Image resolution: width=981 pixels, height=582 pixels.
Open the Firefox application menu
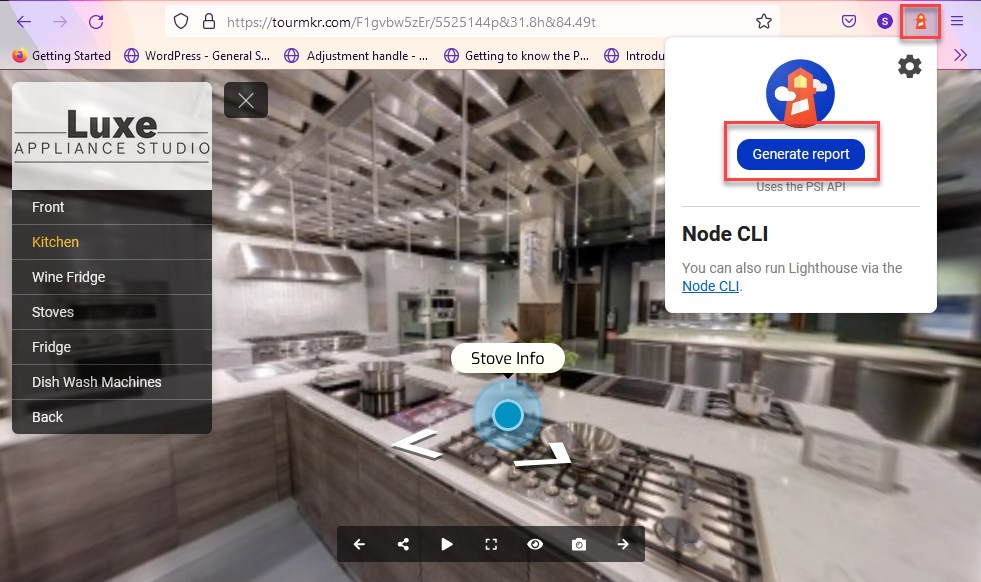point(957,22)
